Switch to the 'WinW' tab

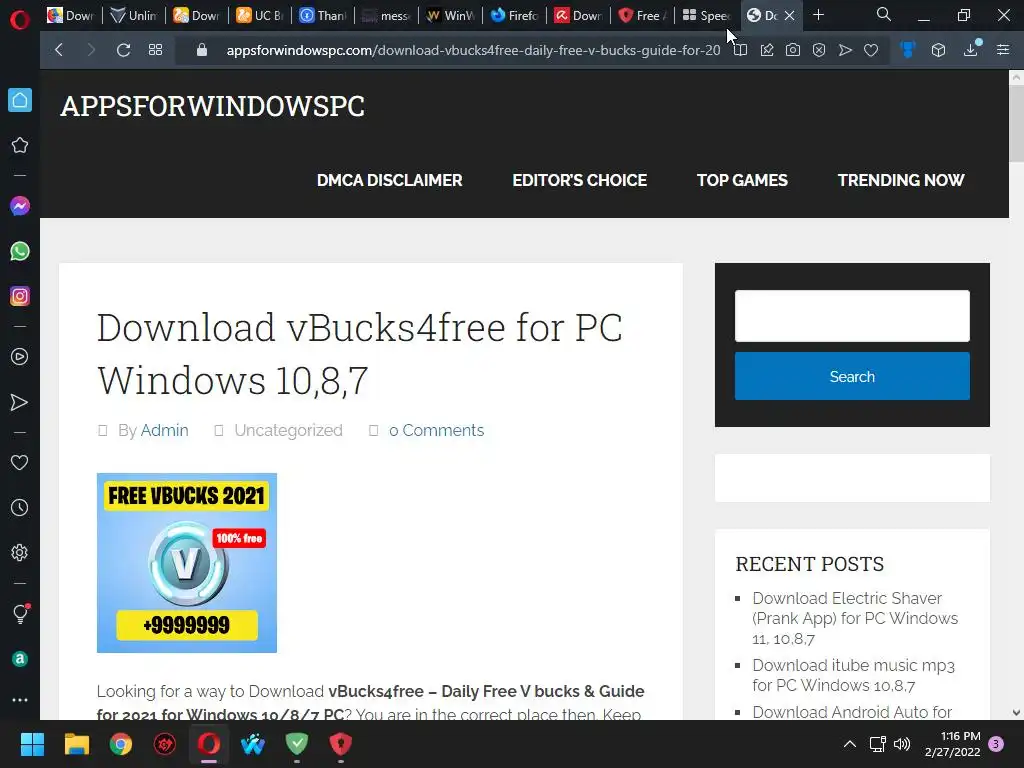click(450, 16)
